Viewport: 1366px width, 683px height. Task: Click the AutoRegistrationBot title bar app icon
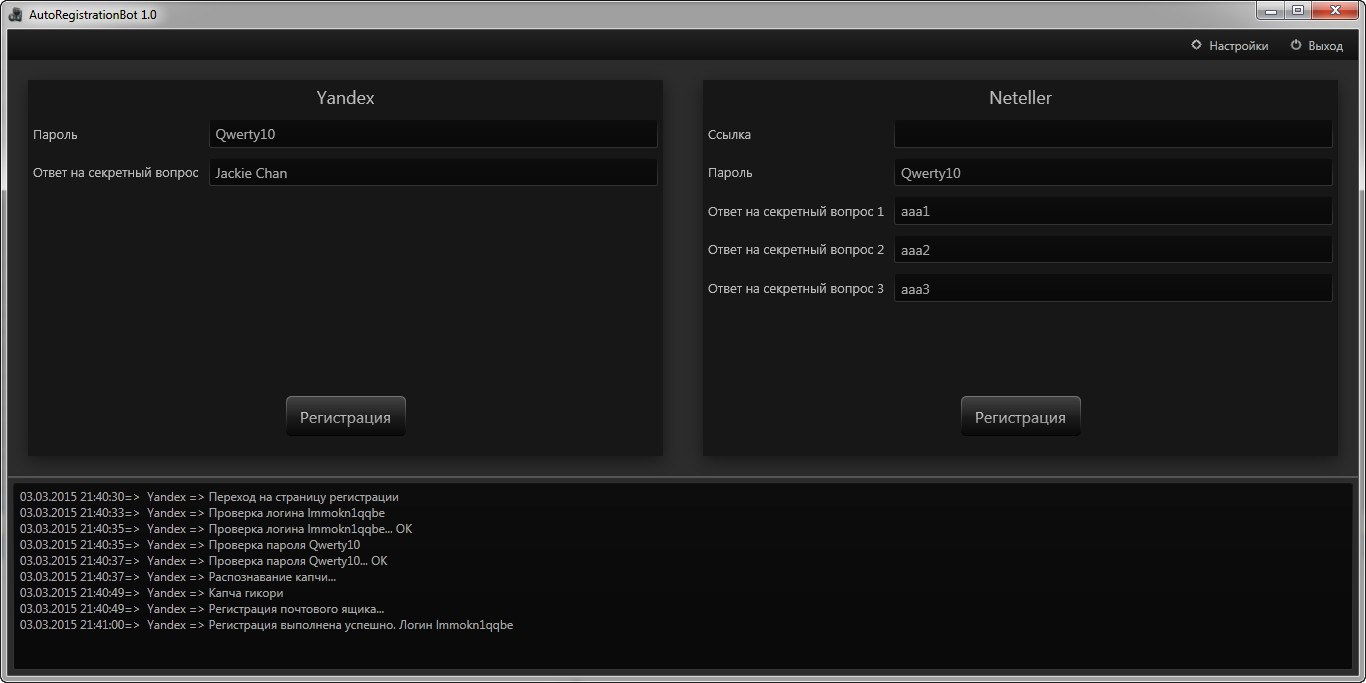tap(15, 14)
